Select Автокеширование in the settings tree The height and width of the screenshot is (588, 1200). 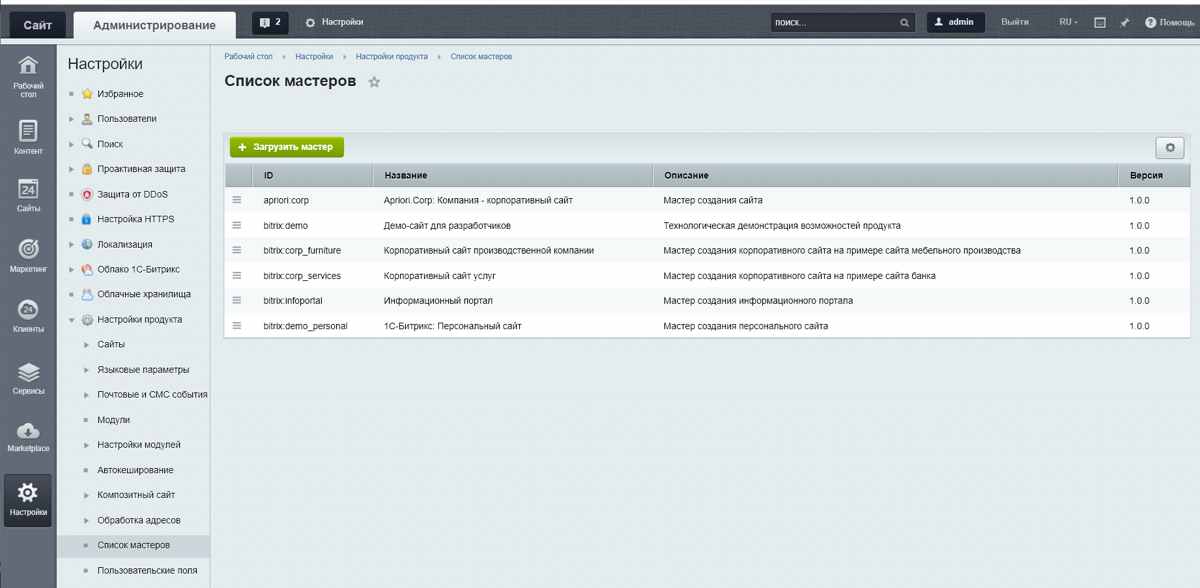[x=135, y=470]
